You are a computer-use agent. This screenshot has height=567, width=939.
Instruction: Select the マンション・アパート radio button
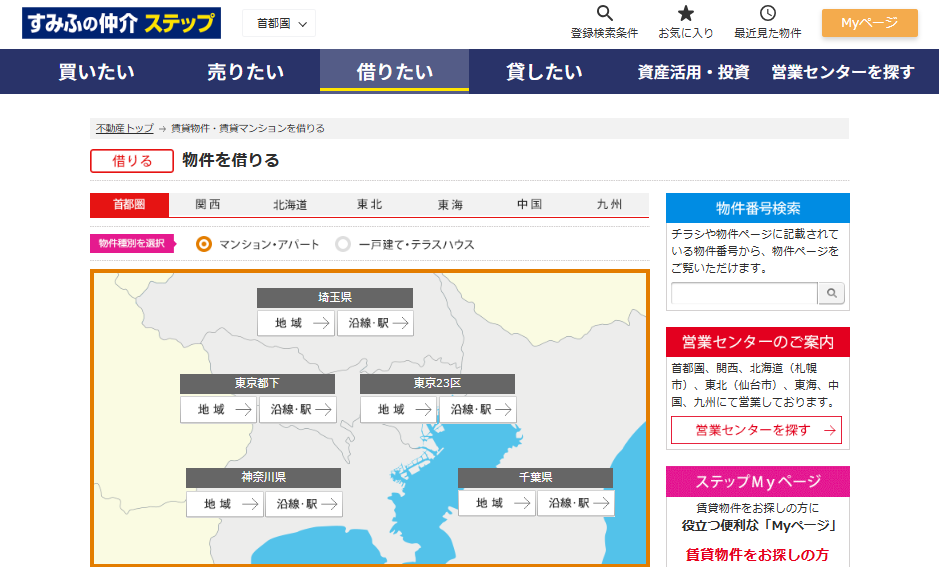pos(204,244)
